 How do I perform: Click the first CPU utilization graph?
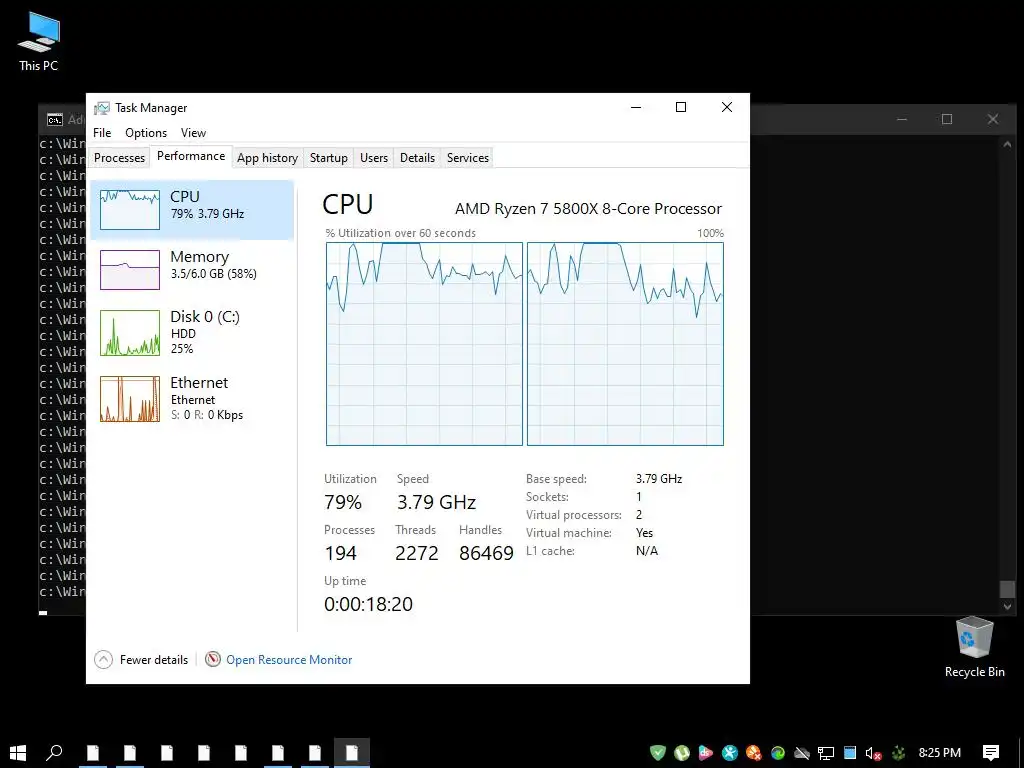point(424,344)
